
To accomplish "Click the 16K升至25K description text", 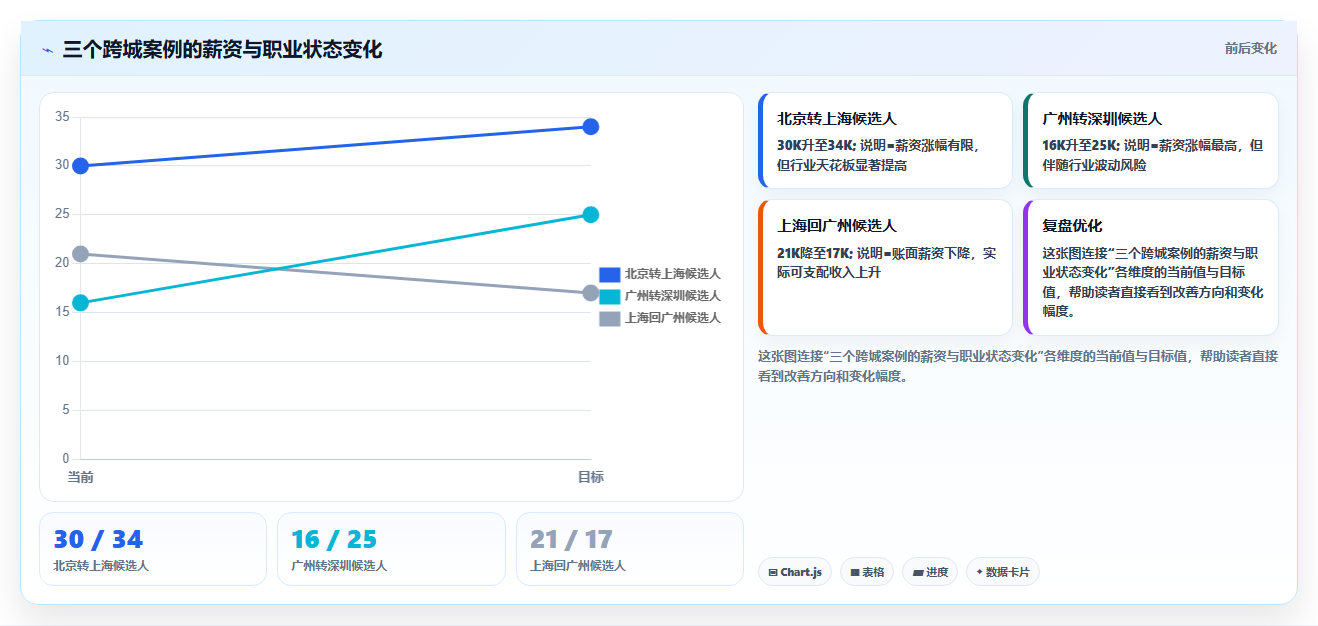I will point(1153,155).
